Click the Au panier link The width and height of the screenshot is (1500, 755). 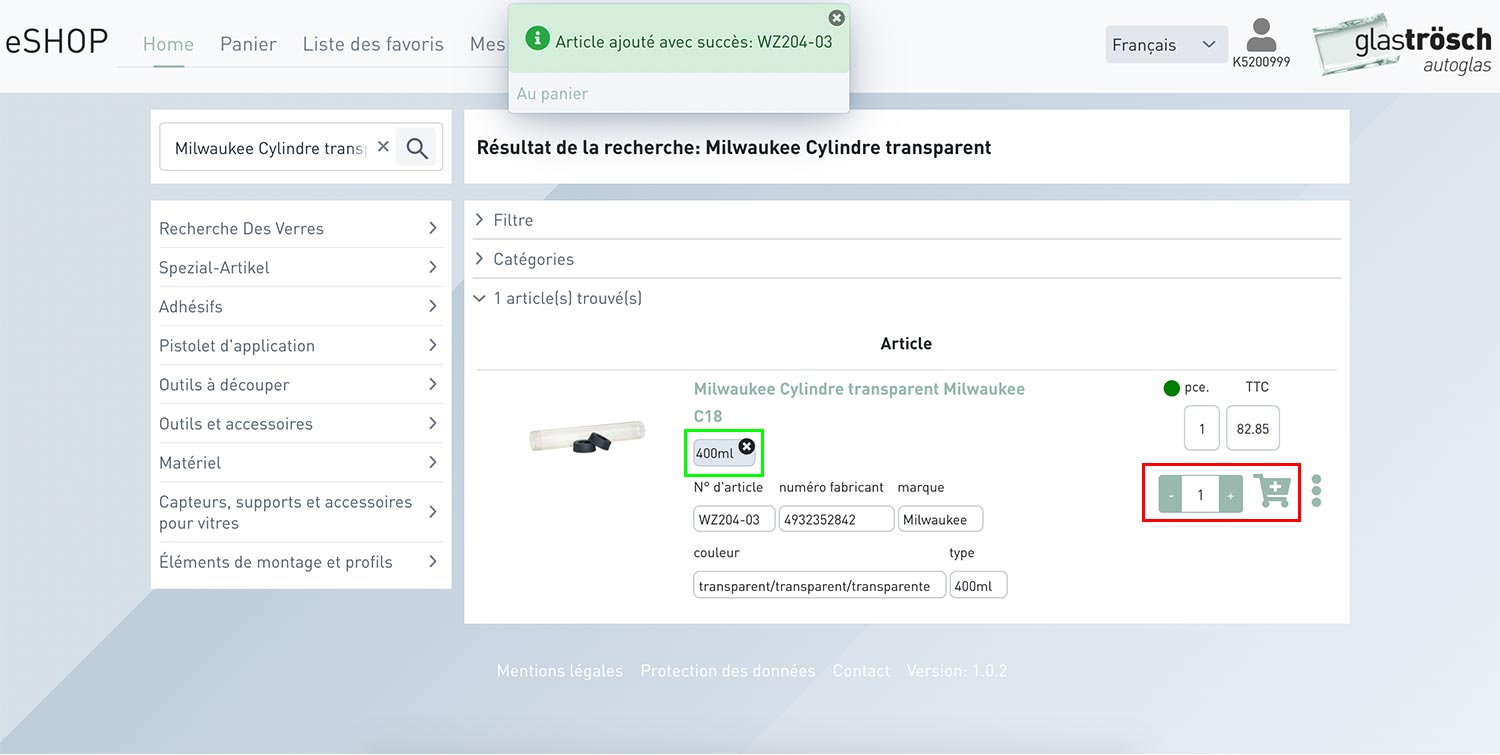click(552, 93)
